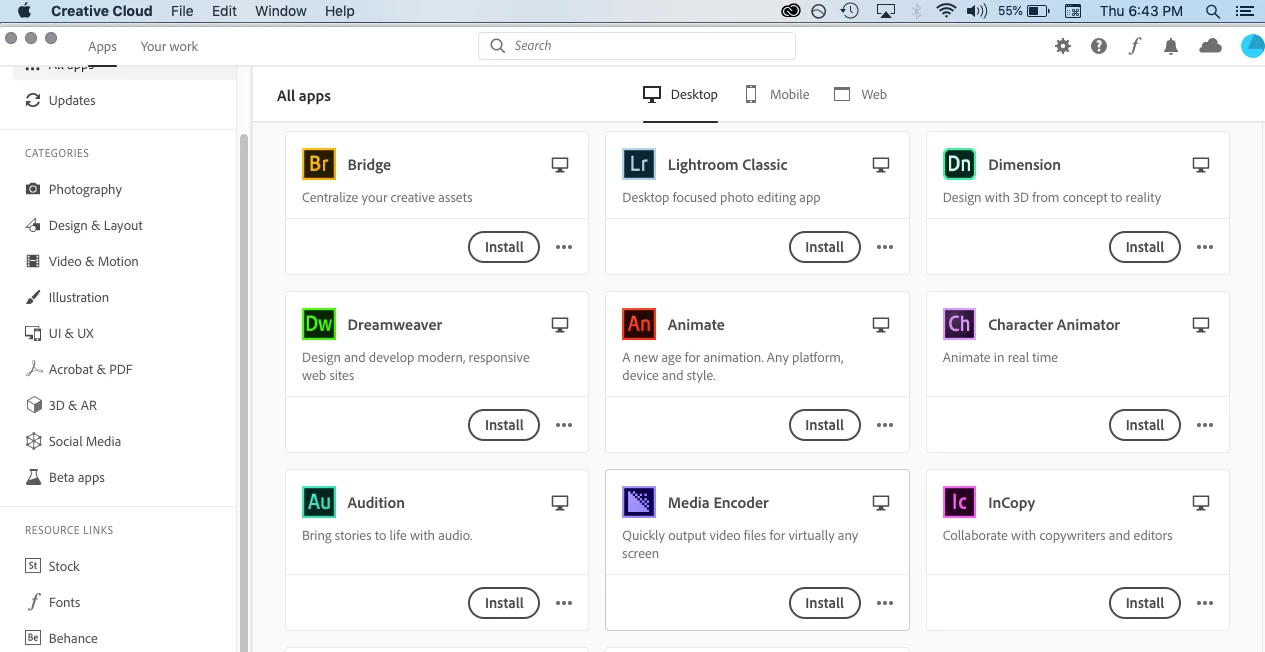Screen dimensions: 1265x652
Task: Open more options for Character Animator
Action: [1205, 425]
